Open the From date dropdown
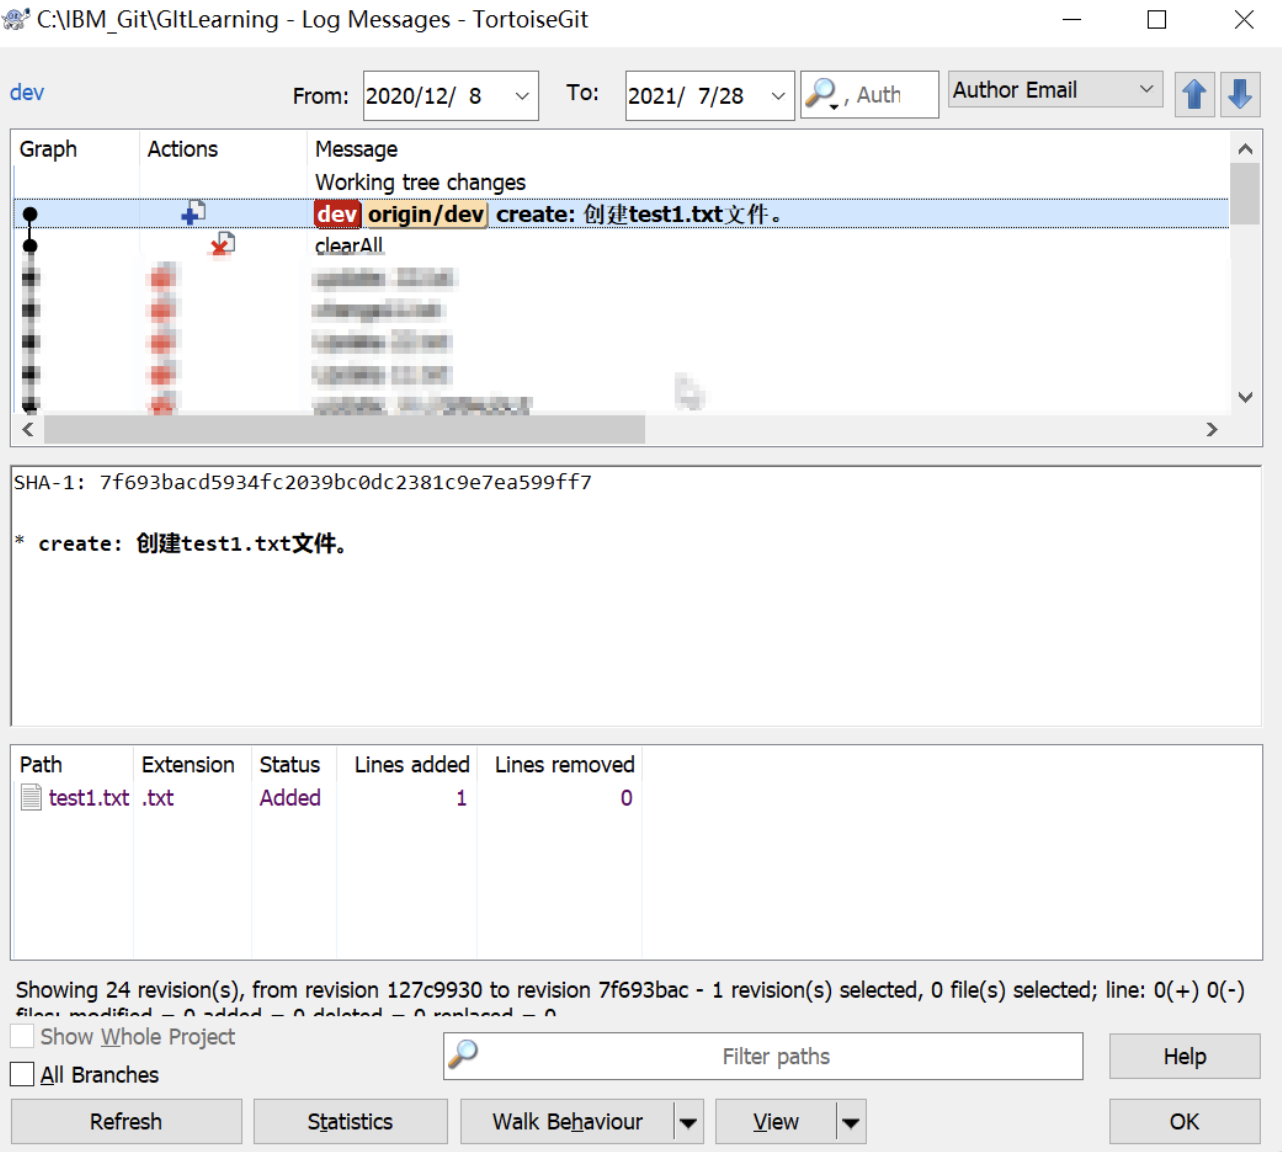 tap(521, 96)
